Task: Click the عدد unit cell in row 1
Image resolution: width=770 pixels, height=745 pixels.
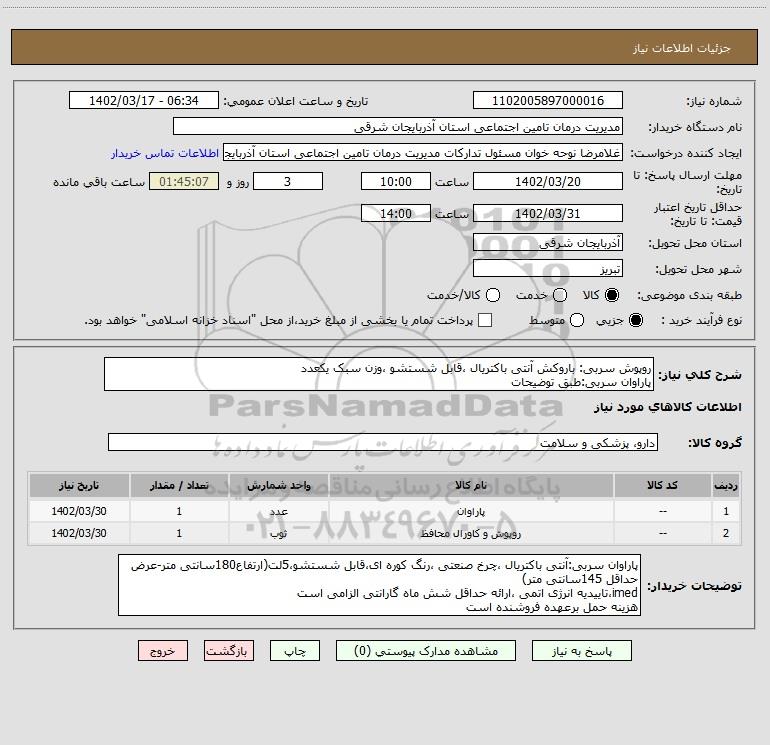Action: [x=278, y=511]
